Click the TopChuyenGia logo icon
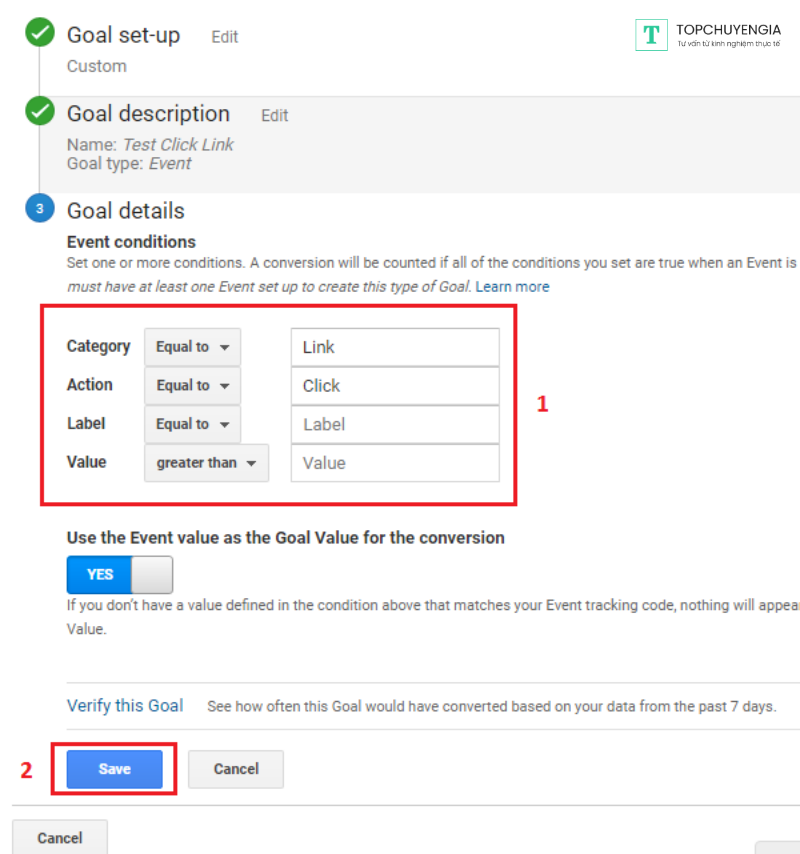Screen dimensions: 800x854 coord(651,35)
